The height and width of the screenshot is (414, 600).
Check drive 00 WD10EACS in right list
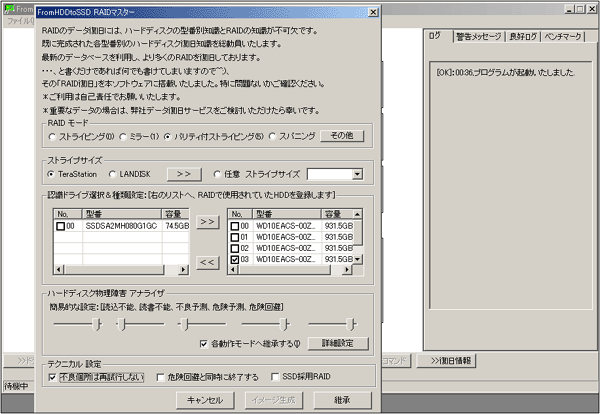pos(235,226)
